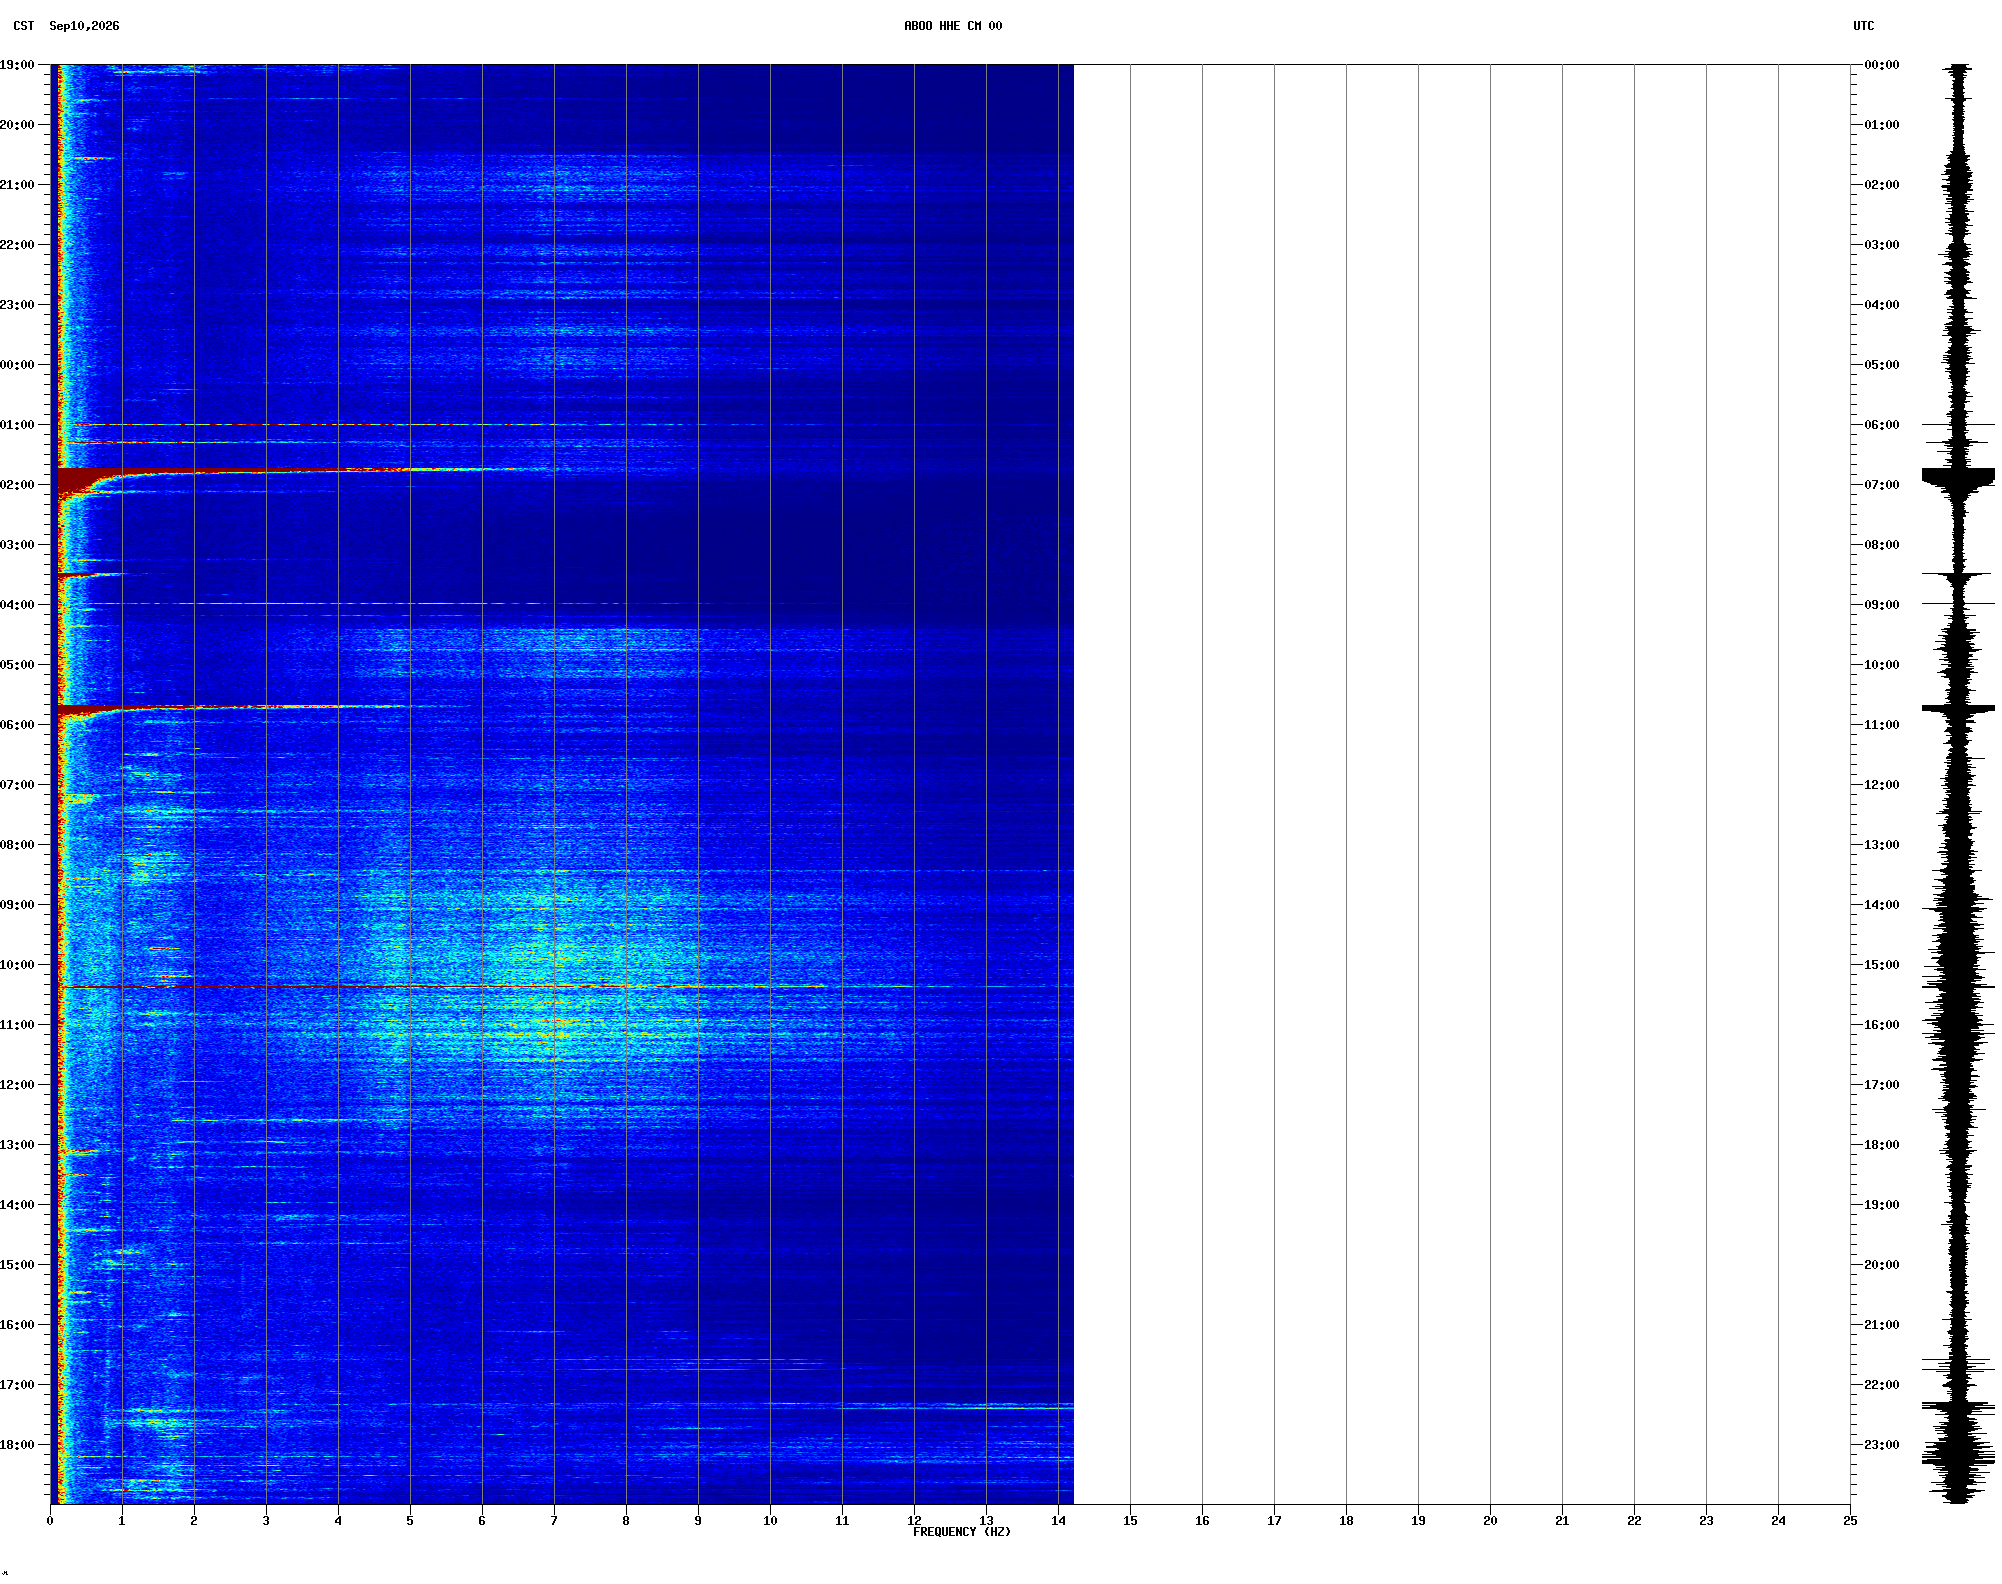Click the 25 Hz frequency tick label
This screenshot has height=1584, width=2002.
point(1850,1521)
